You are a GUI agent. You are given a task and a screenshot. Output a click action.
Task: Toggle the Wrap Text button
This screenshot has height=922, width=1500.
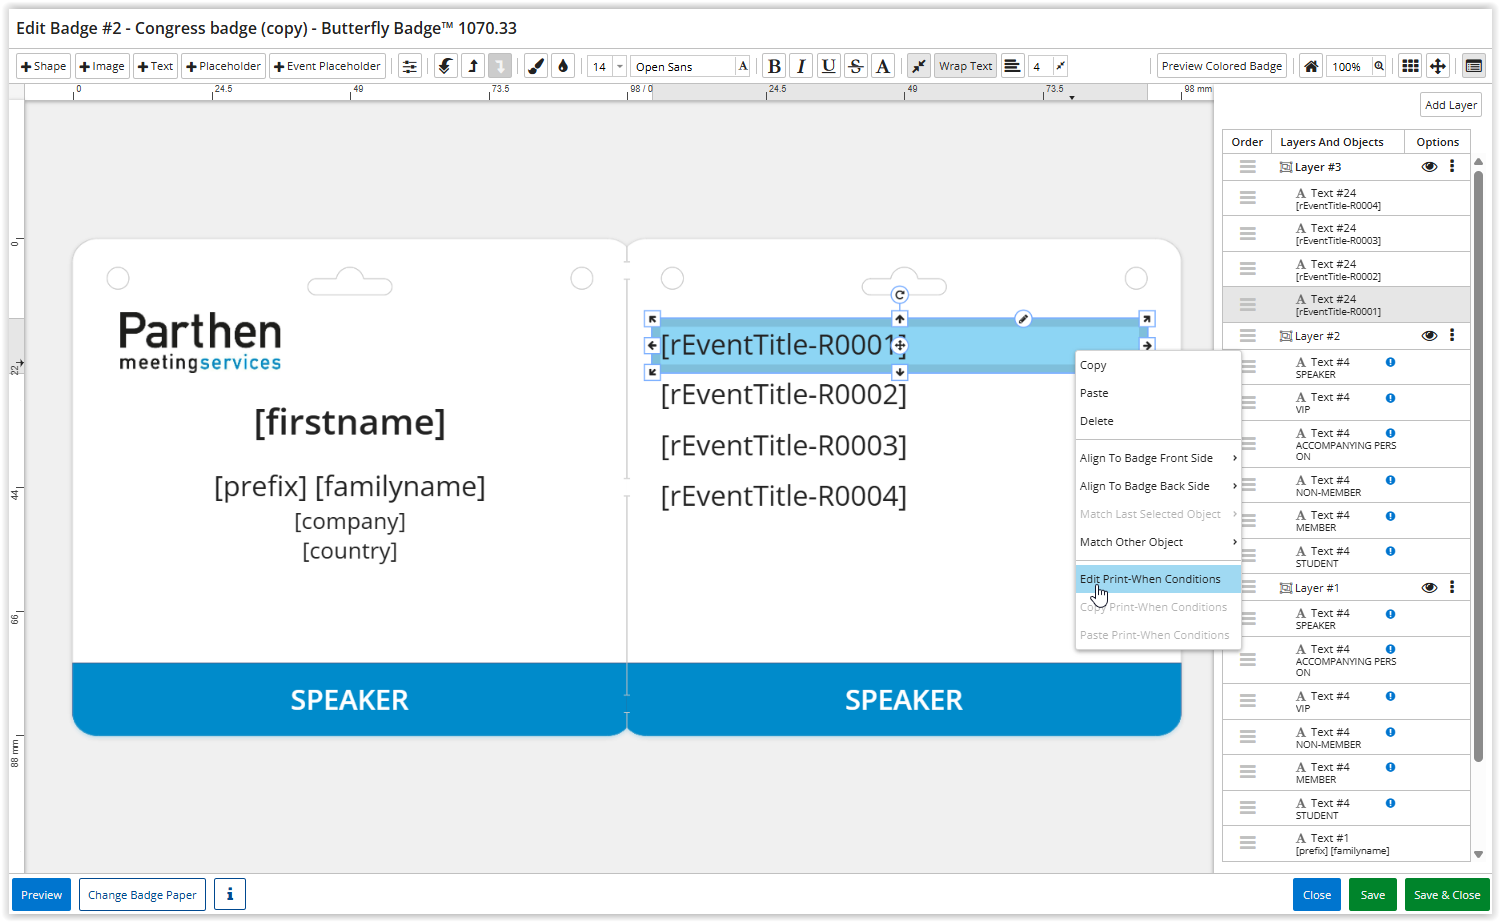(x=965, y=66)
